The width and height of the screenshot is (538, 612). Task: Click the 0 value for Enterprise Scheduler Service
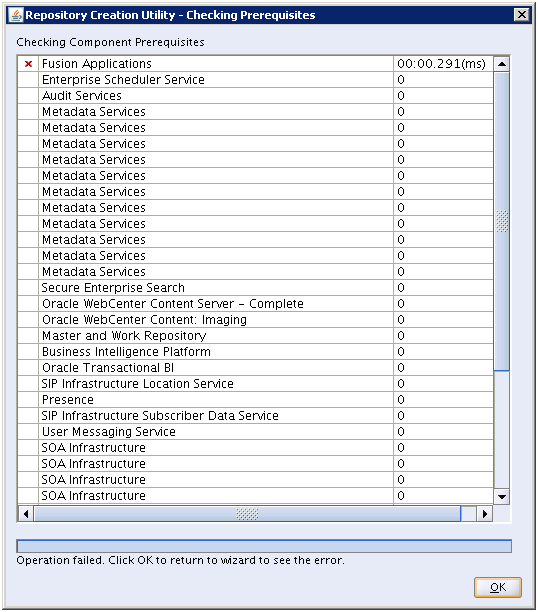tap(443, 80)
